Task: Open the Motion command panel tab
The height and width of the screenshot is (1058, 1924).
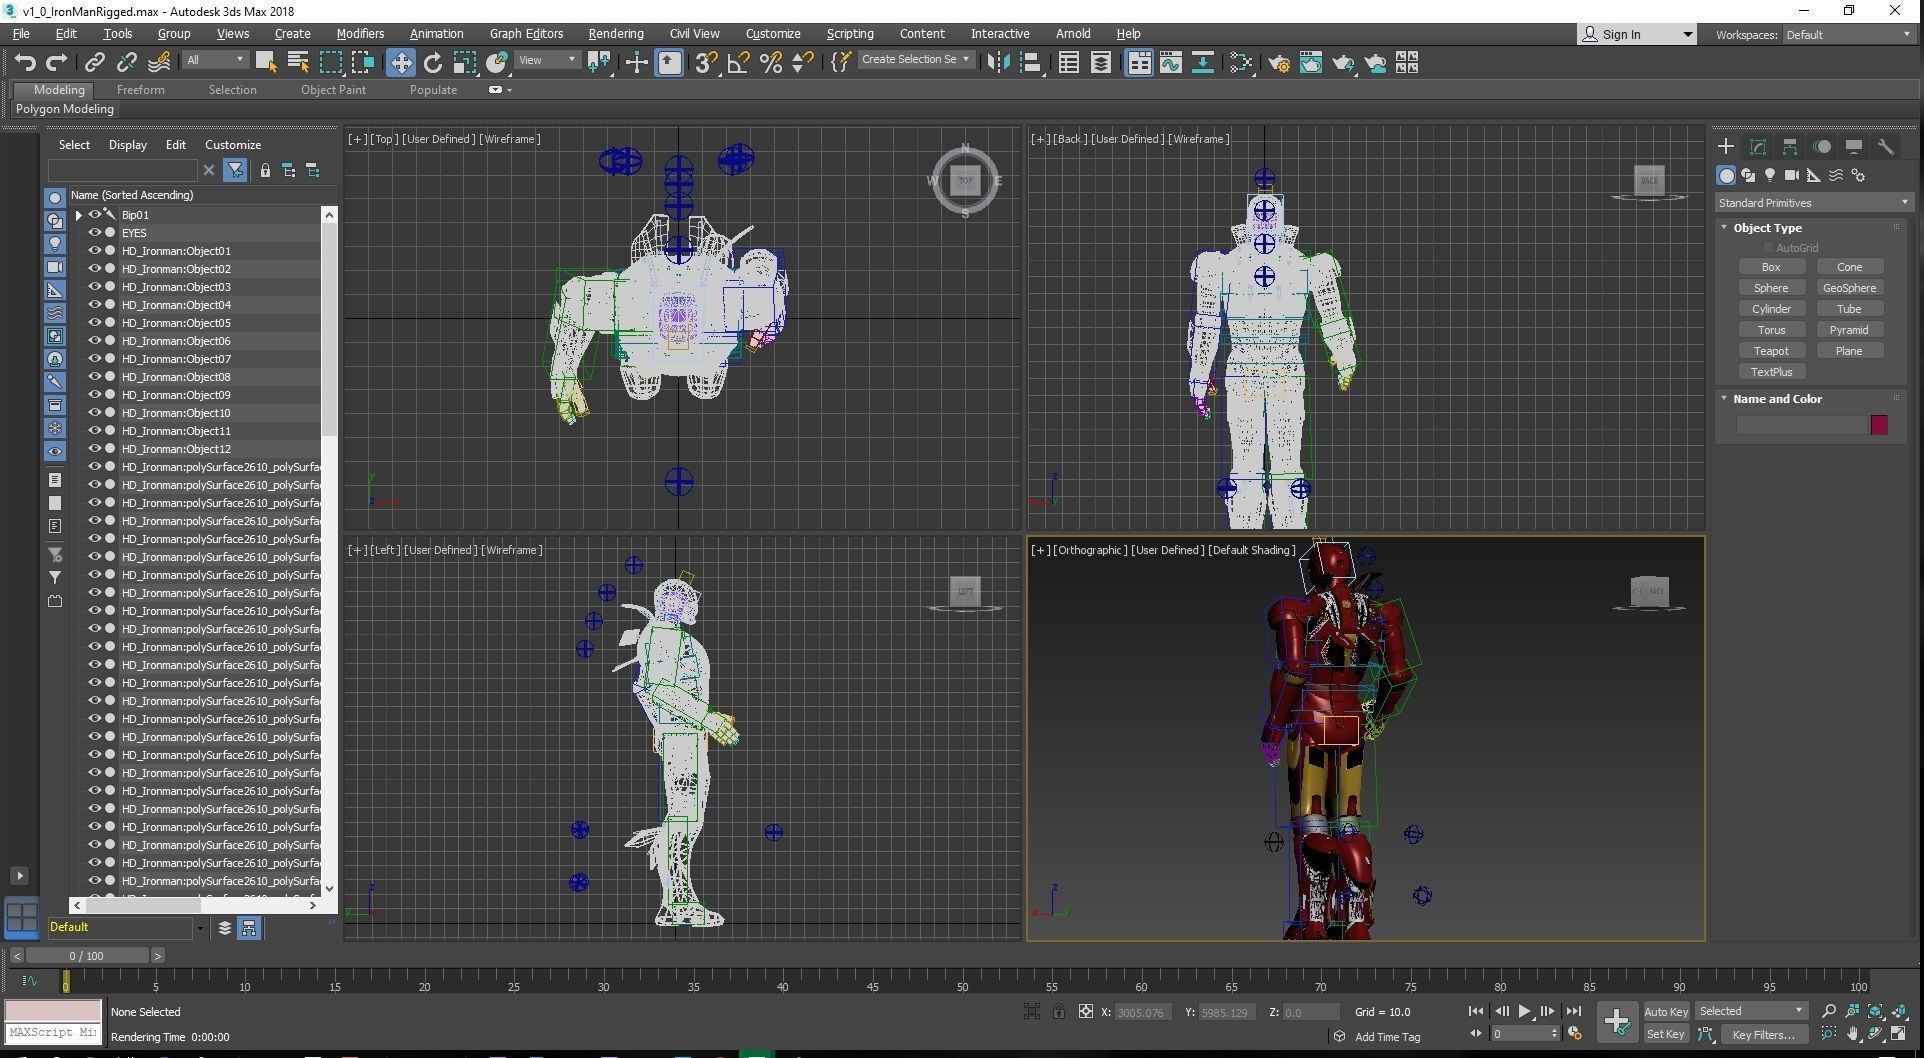Action: (x=1822, y=146)
